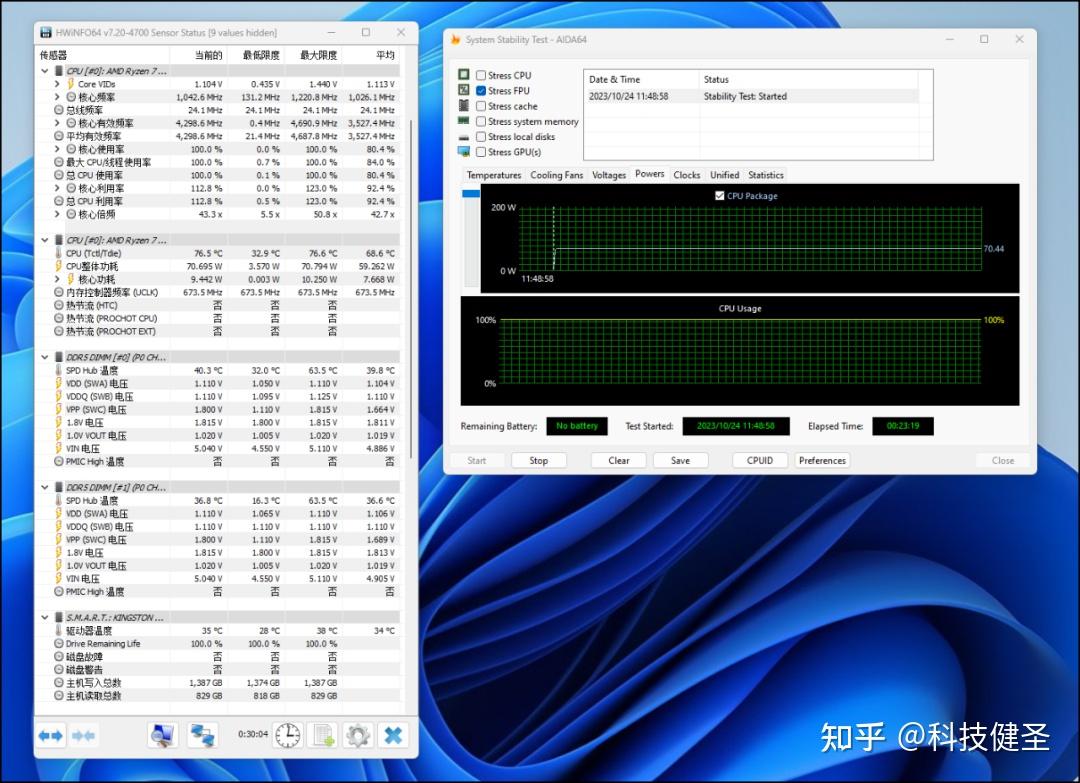The height and width of the screenshot is (783, 1080).
Task: Collapse S.M.A.R.T.: KINGSTON group
Action: tap(45, 618)
